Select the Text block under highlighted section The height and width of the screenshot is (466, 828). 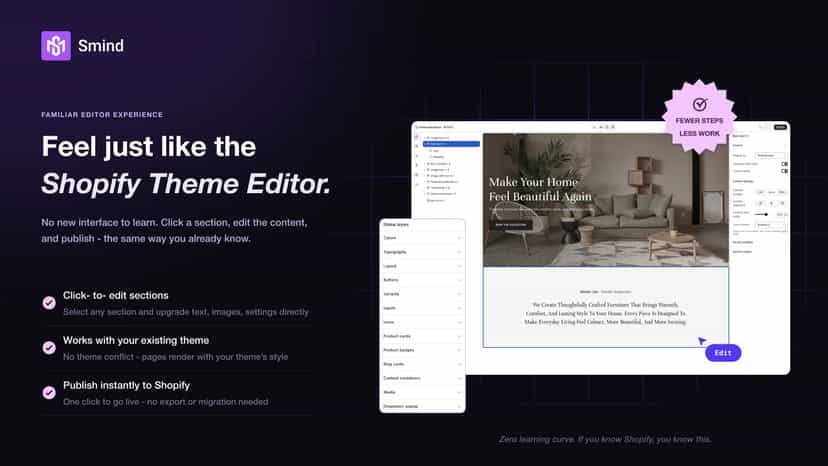[x=436, y=151]
